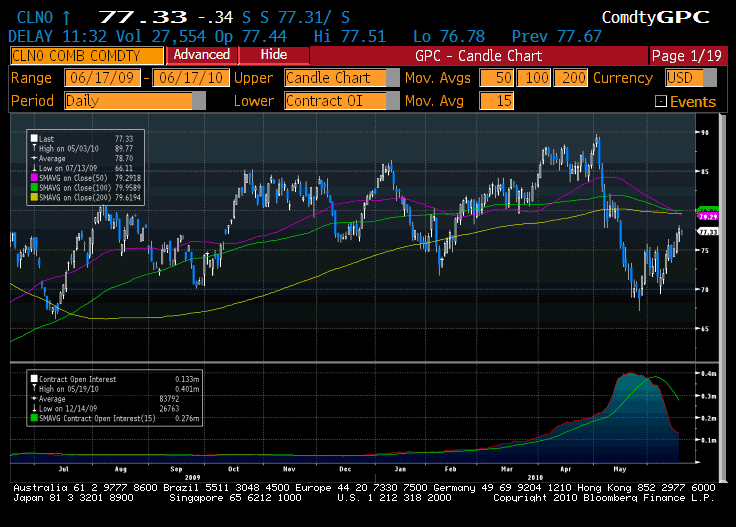The width and height of the screenshot is (736, 527).
Task: Click the High on 05/03/10 legend marker
Action: pyautogui.click(x=34, y=148)
